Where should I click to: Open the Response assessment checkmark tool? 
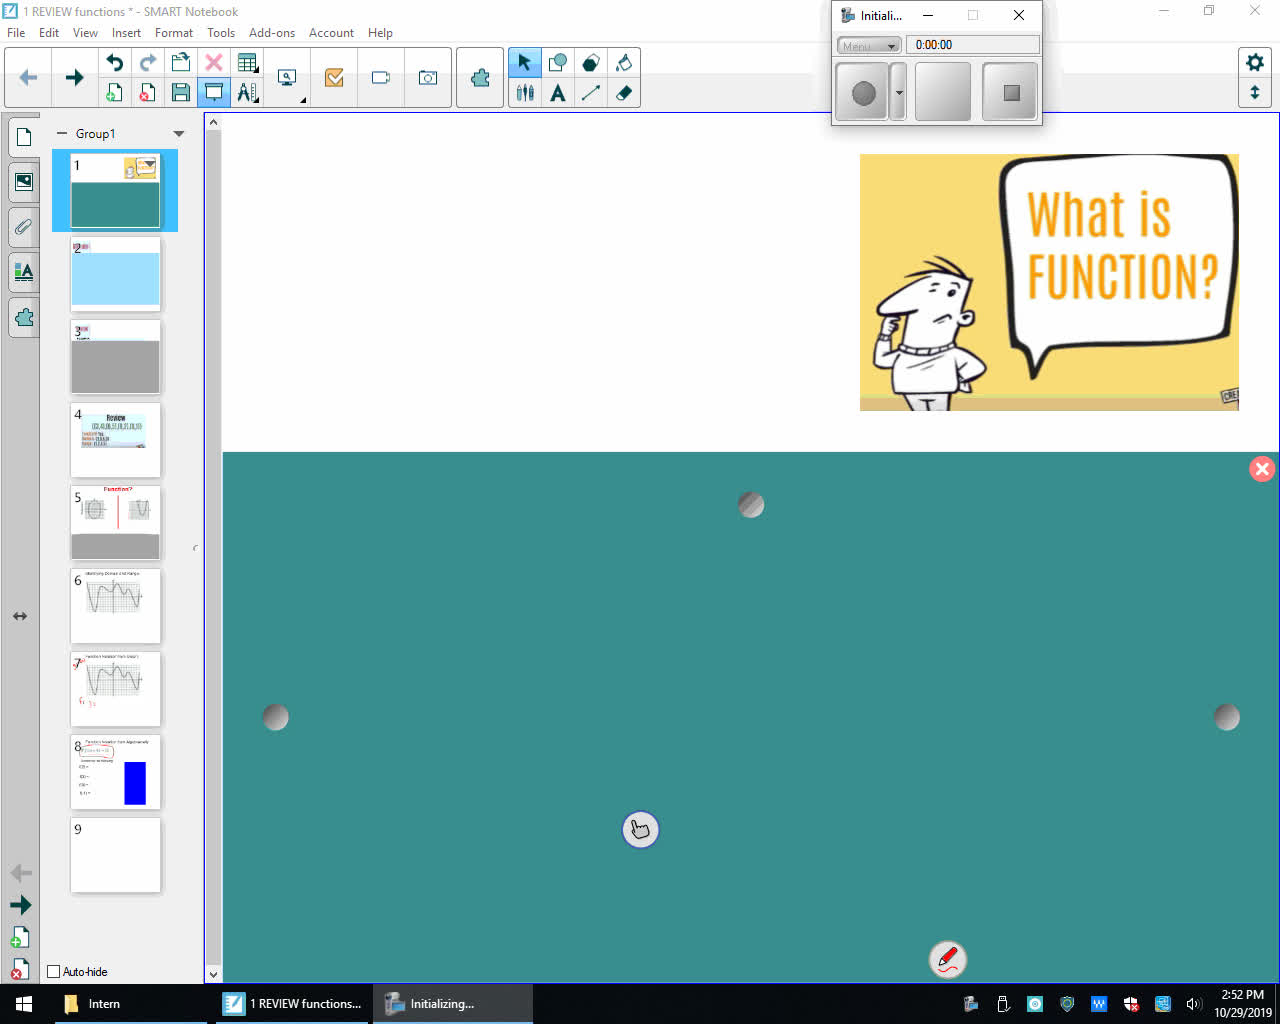(x=334, y=77)
